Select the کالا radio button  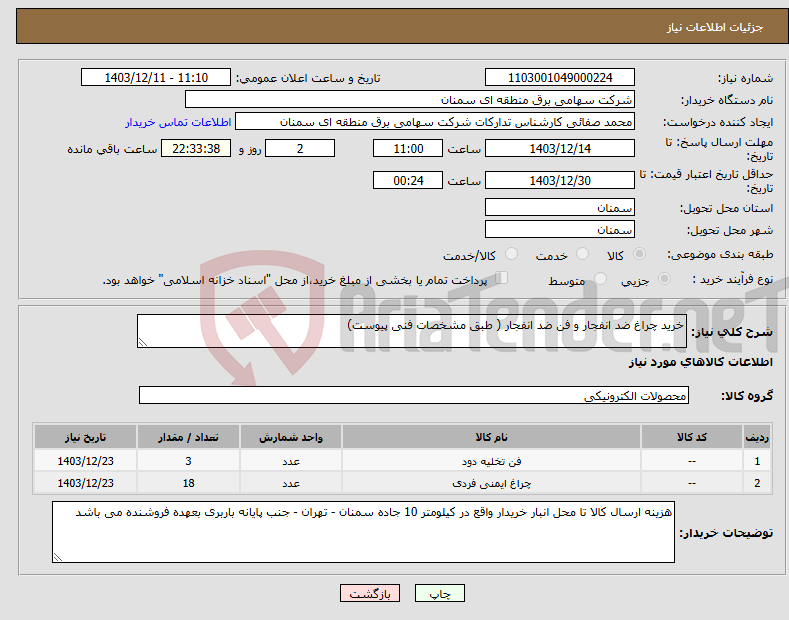pos(639,254)
